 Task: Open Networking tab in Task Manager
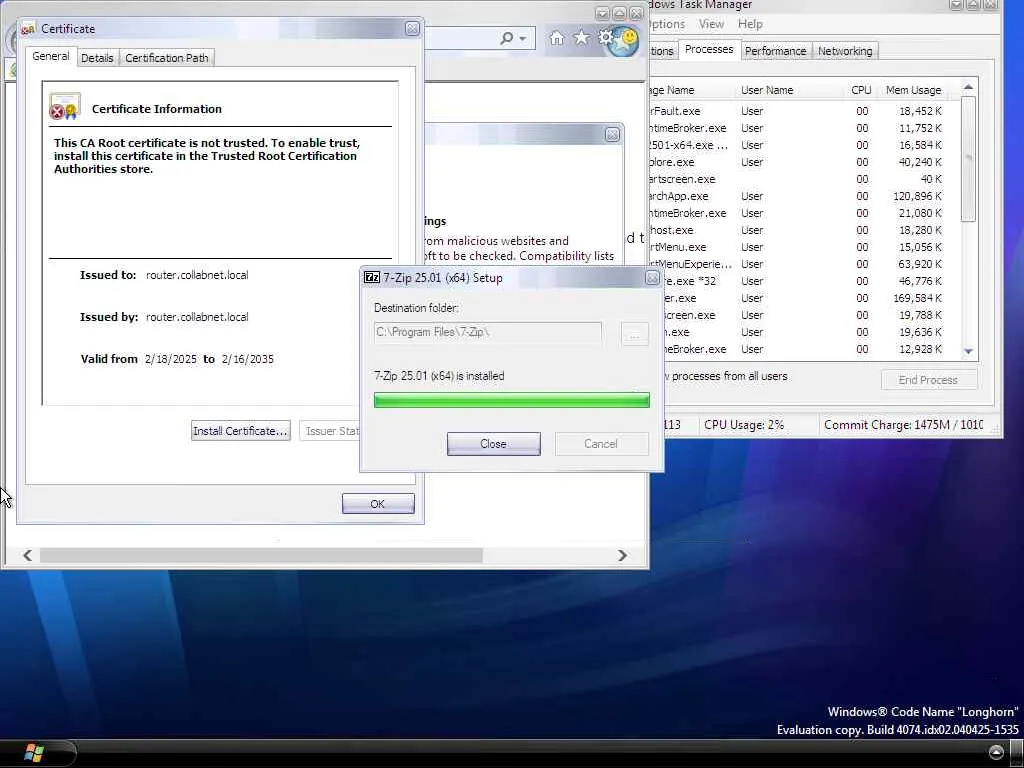pos(845,51)
